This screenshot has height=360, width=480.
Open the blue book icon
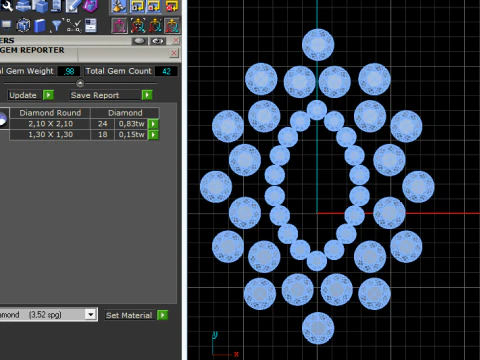pos(40,26)
